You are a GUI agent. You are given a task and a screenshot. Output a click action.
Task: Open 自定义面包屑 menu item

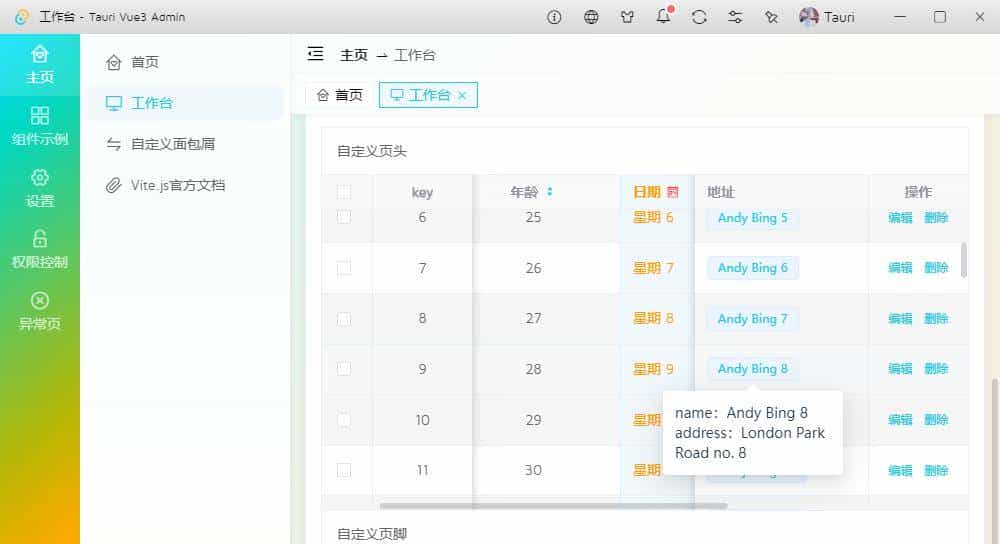[185, 144]
